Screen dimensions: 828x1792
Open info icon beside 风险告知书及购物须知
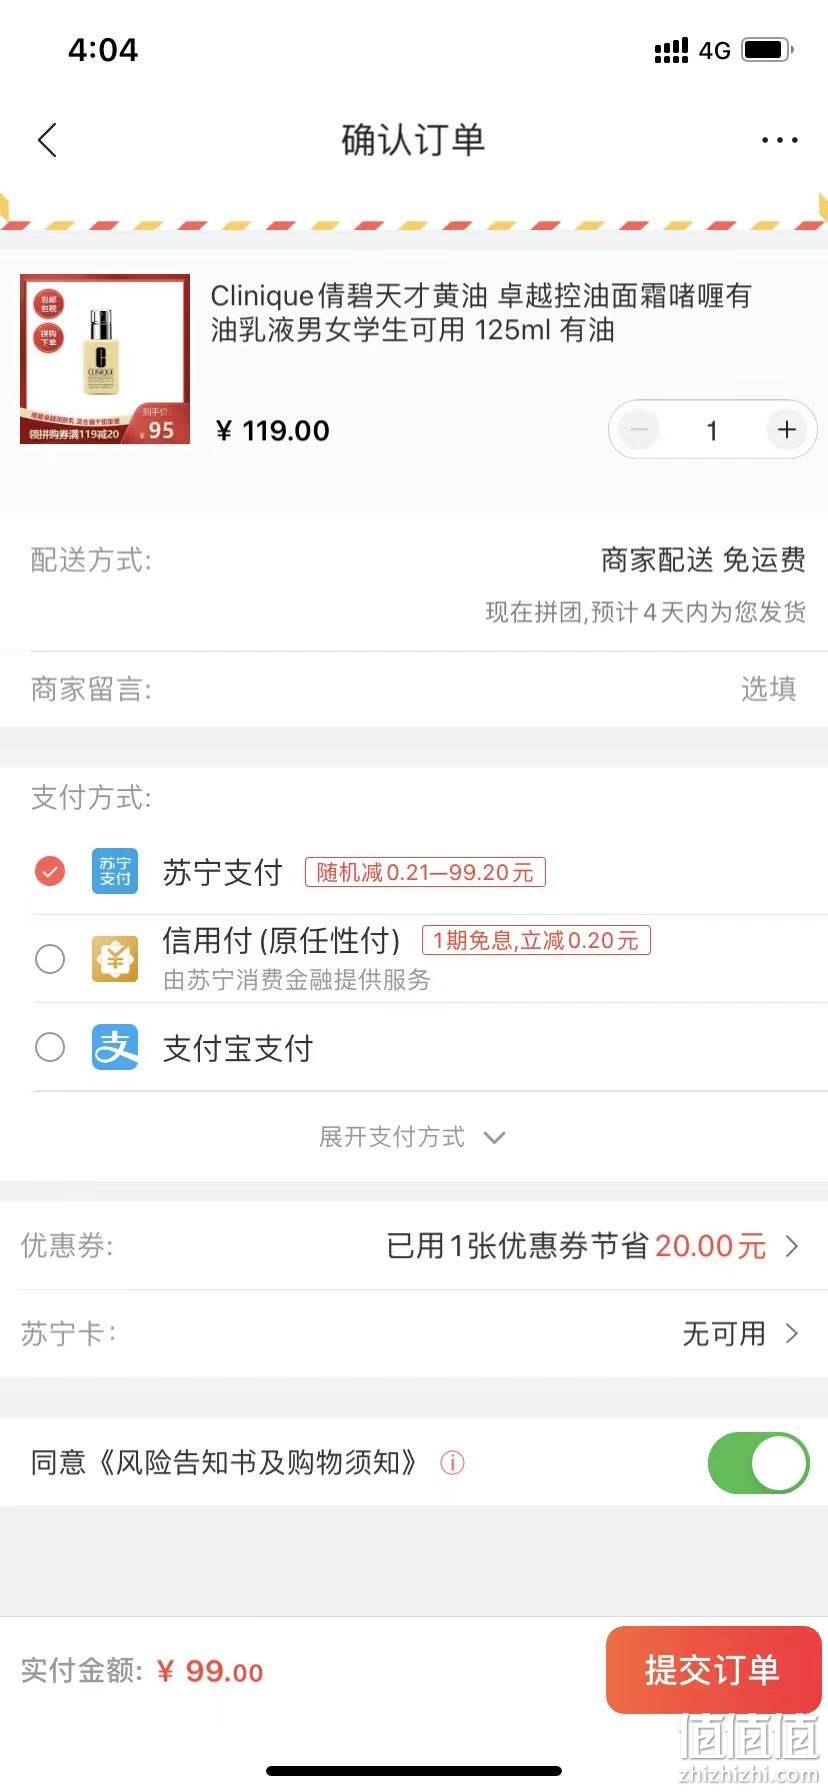(452, 1463)
